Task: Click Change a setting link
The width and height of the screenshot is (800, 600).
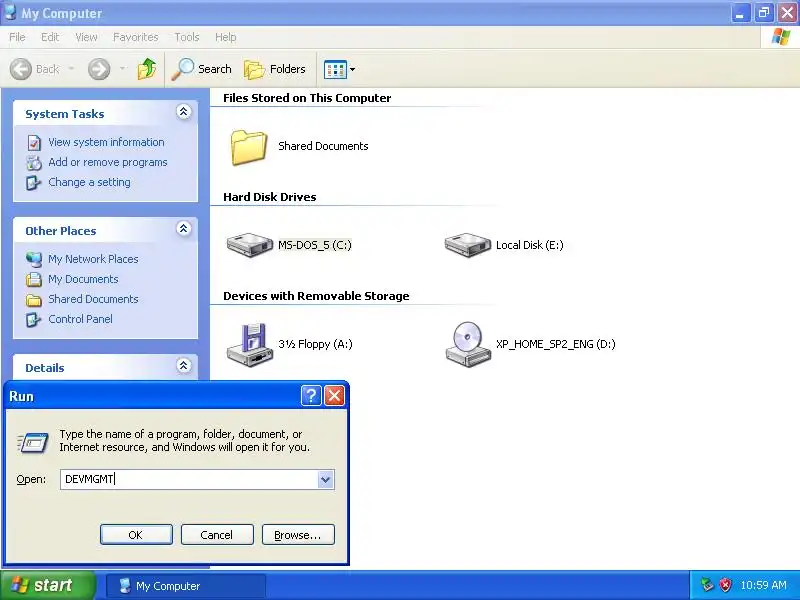Action: click(89, 182)
